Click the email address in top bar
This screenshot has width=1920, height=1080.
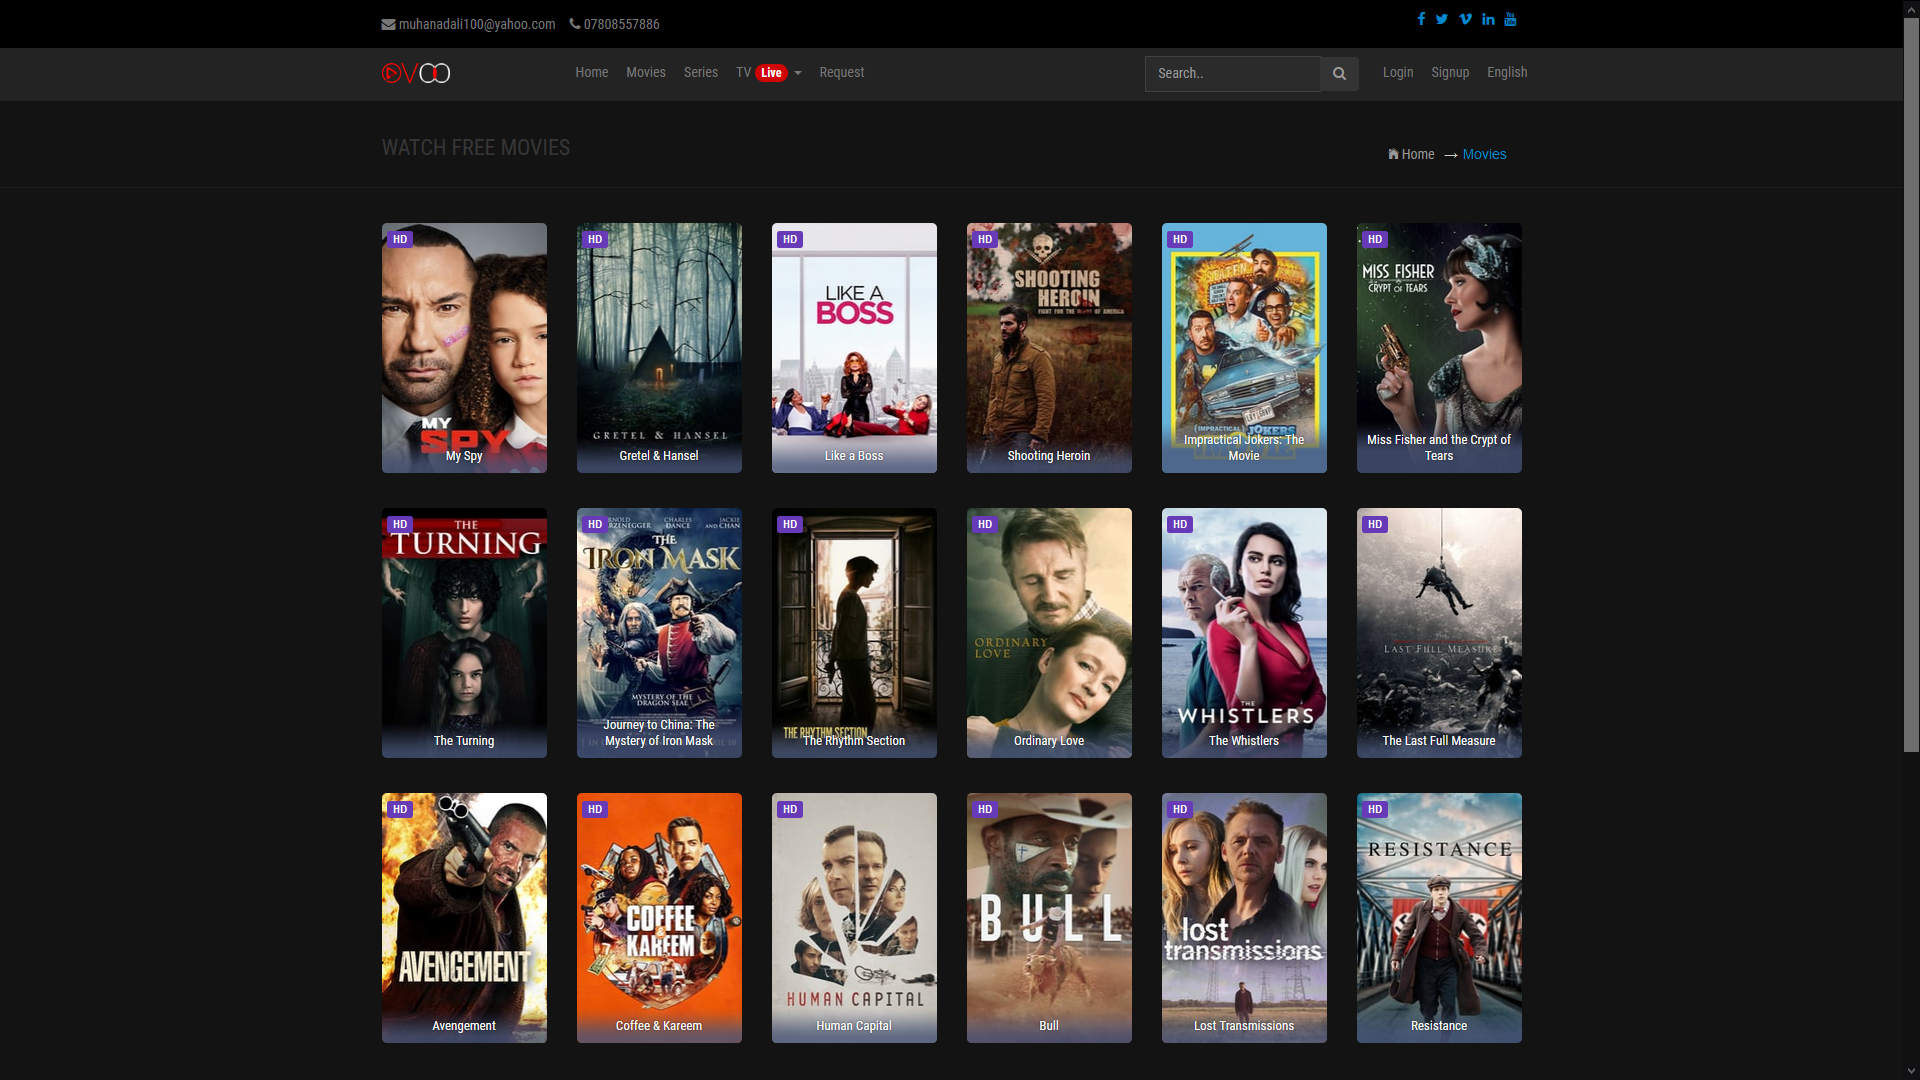coord(476,24)
